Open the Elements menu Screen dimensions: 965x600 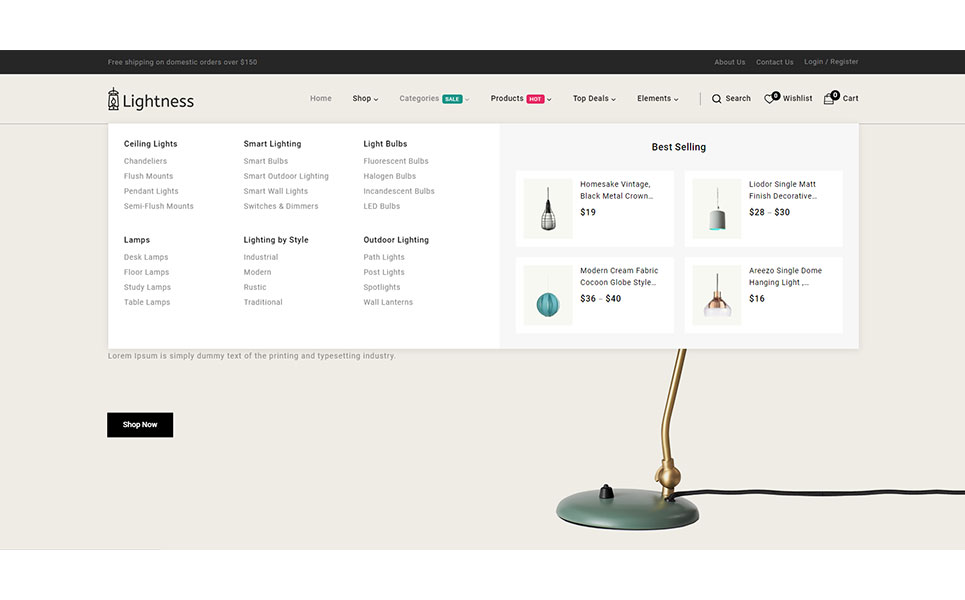(657, 99)
